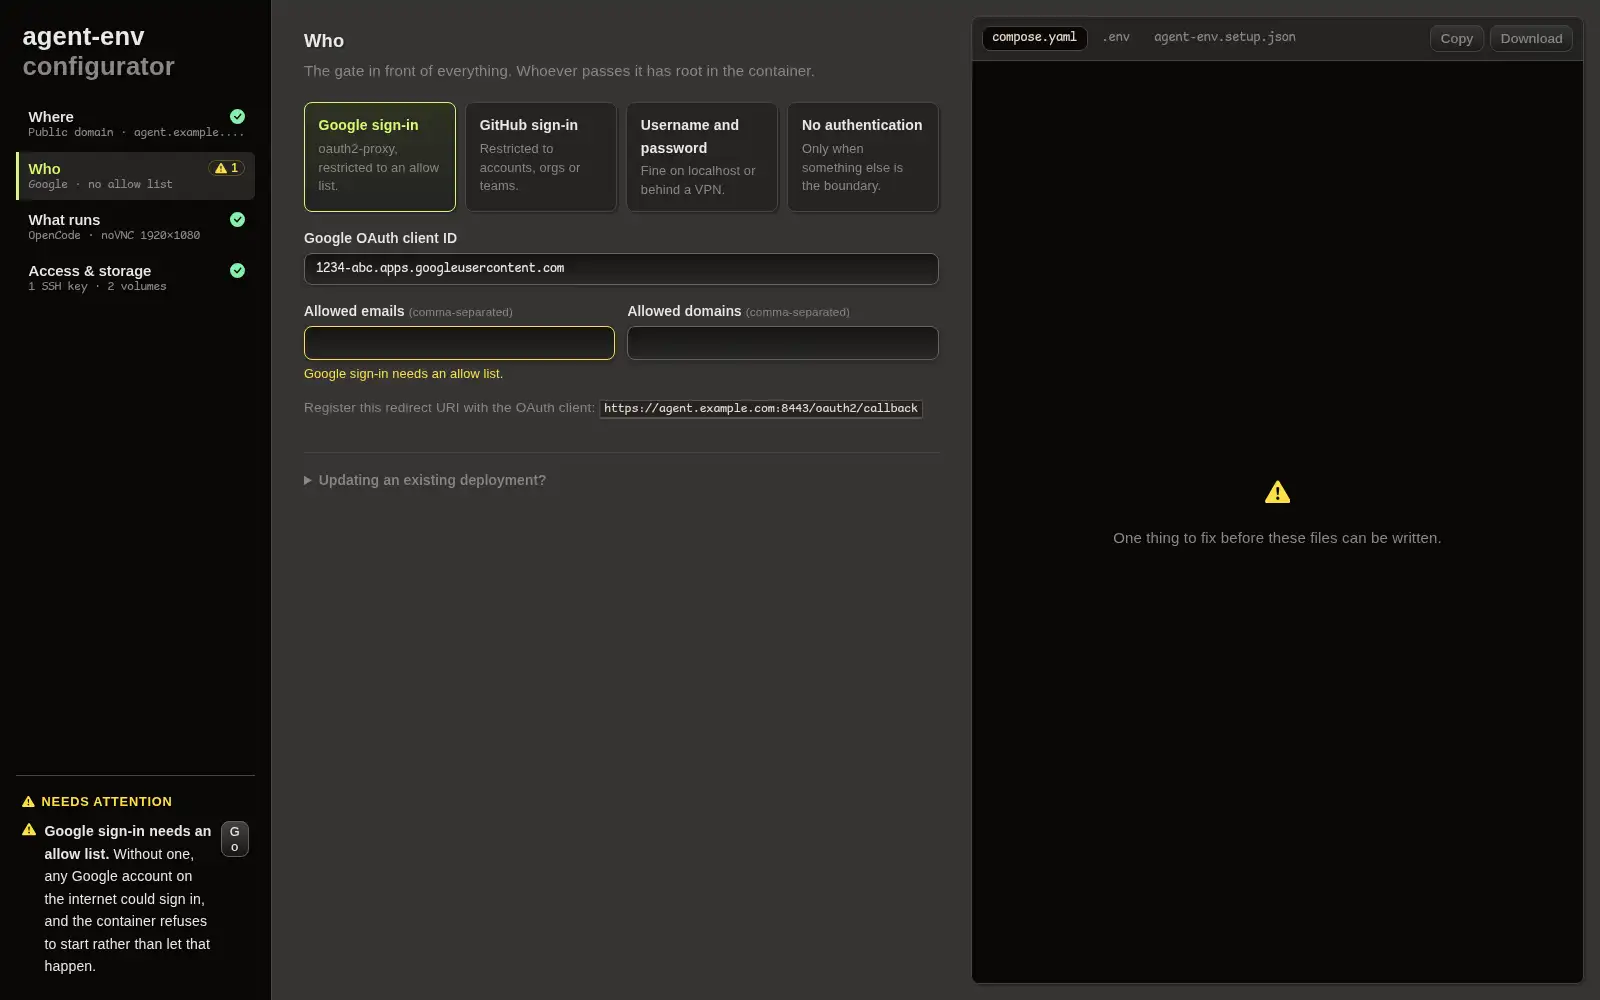Focus the Google OAuth client ID field

pos(621,269)
